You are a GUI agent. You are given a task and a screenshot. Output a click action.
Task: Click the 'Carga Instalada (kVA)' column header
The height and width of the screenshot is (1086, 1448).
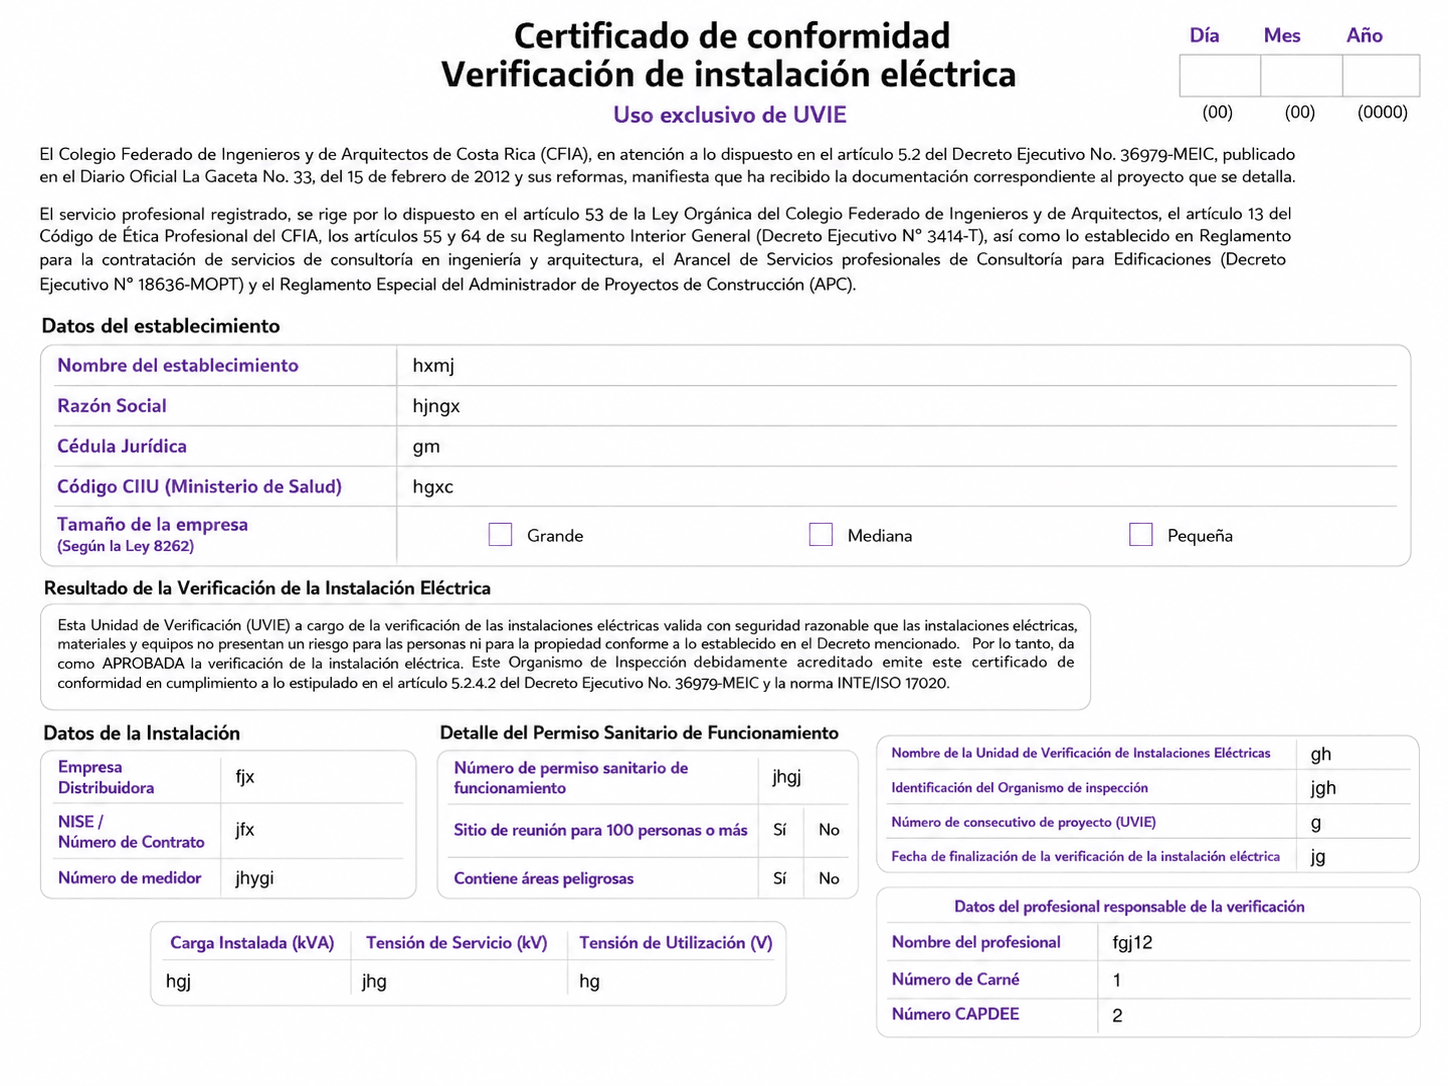[252, 943]
